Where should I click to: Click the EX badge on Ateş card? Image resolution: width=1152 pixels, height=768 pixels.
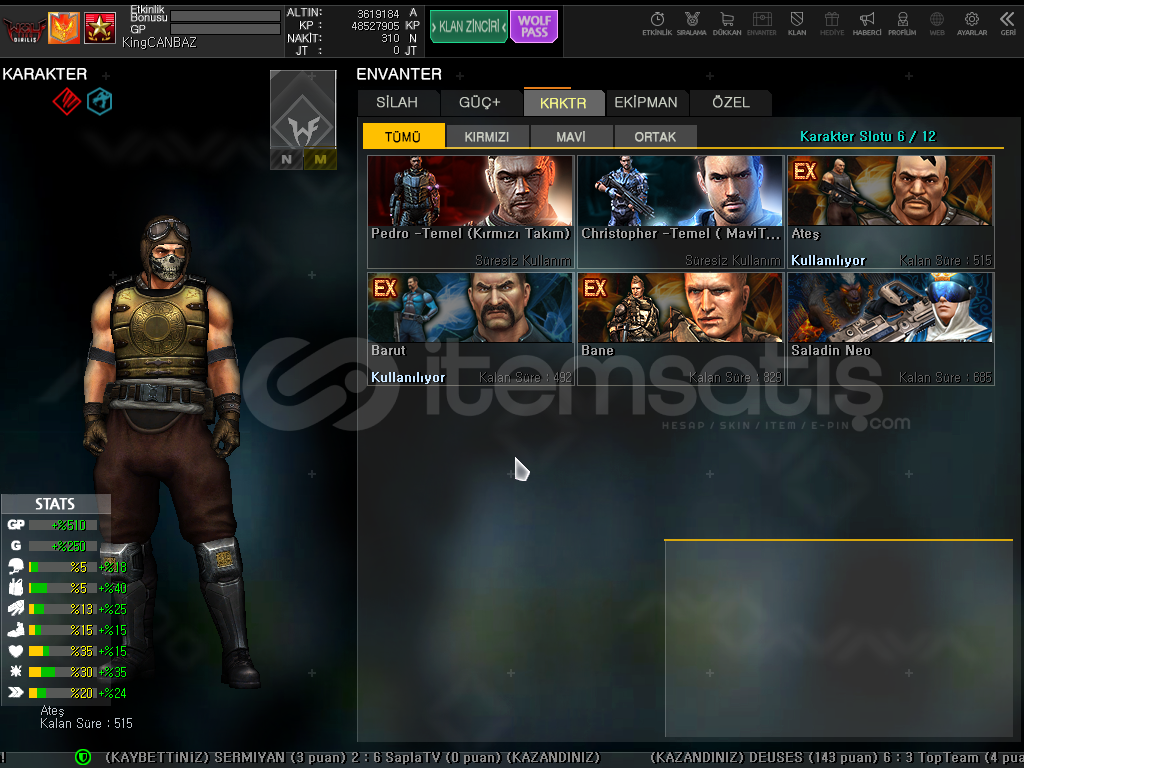[x=805, y=172]
